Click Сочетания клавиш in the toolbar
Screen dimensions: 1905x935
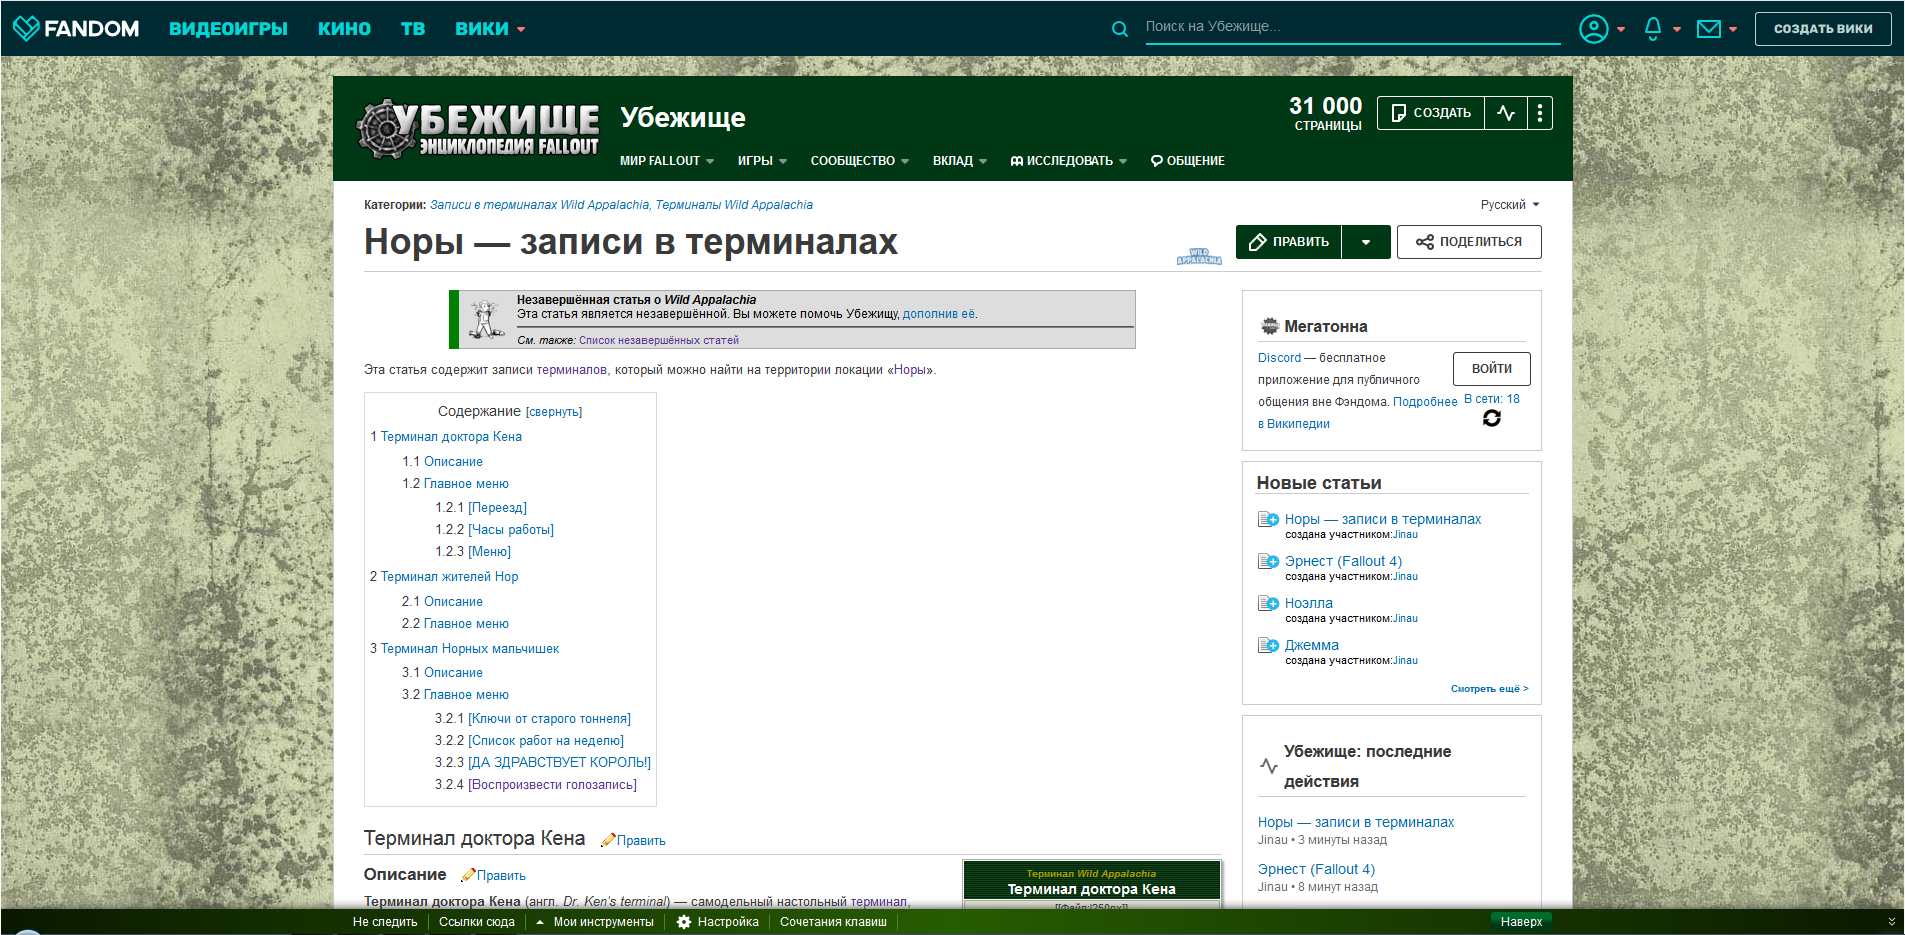[833, 922]
